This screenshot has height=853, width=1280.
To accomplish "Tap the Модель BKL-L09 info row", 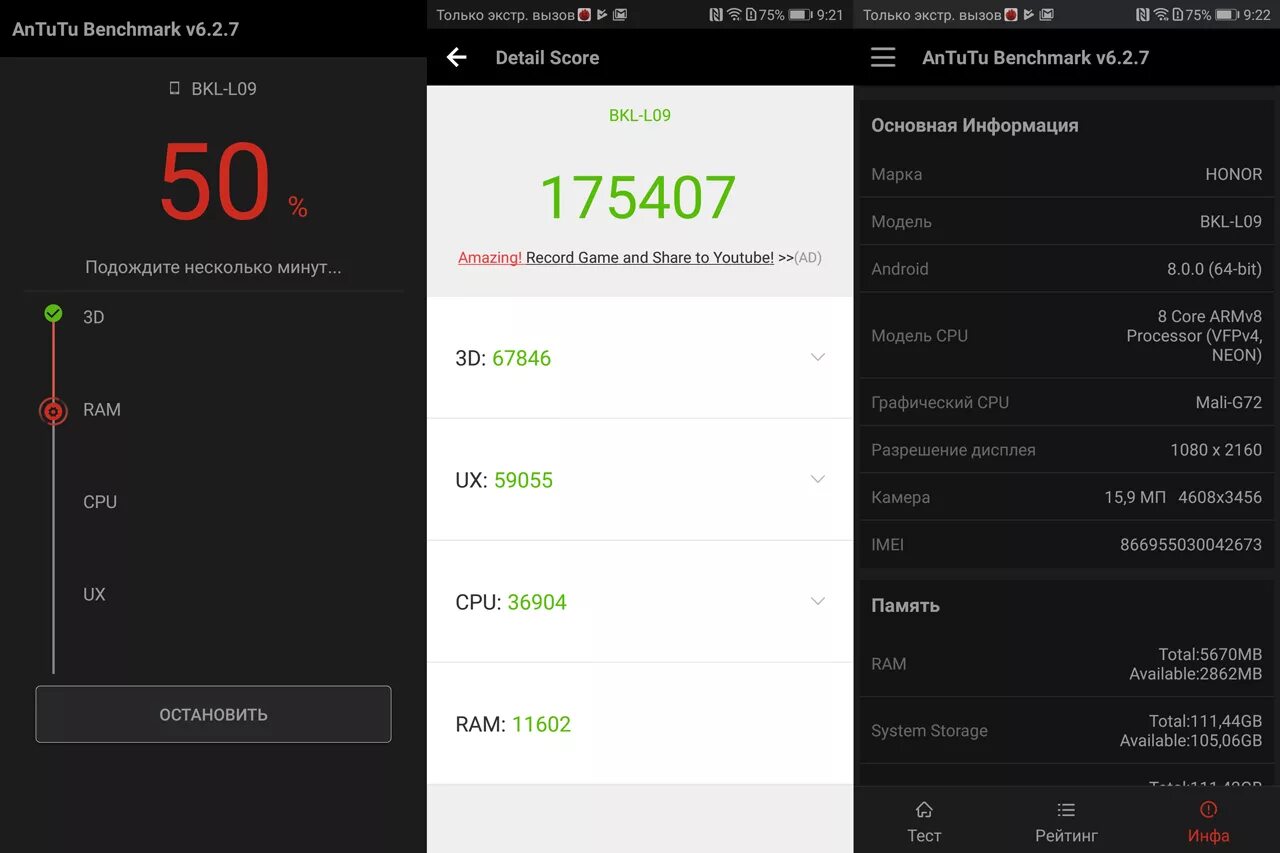I will pos(1066,221).
